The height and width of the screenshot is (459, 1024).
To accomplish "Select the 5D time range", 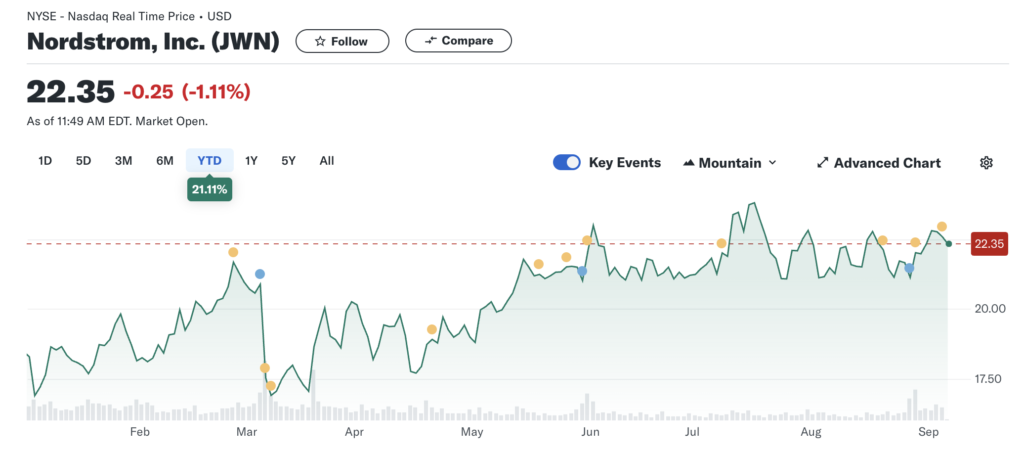I will (x=83, y=161).
